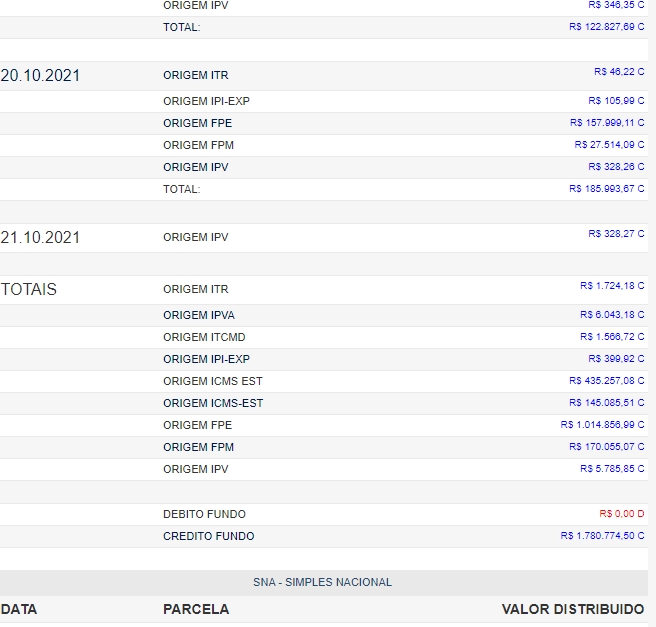Click the R$ 1.780.774,50 C credit value
The width and height of the screenshot is (656, 627).
pyautogui.click(x=602, y=536)
